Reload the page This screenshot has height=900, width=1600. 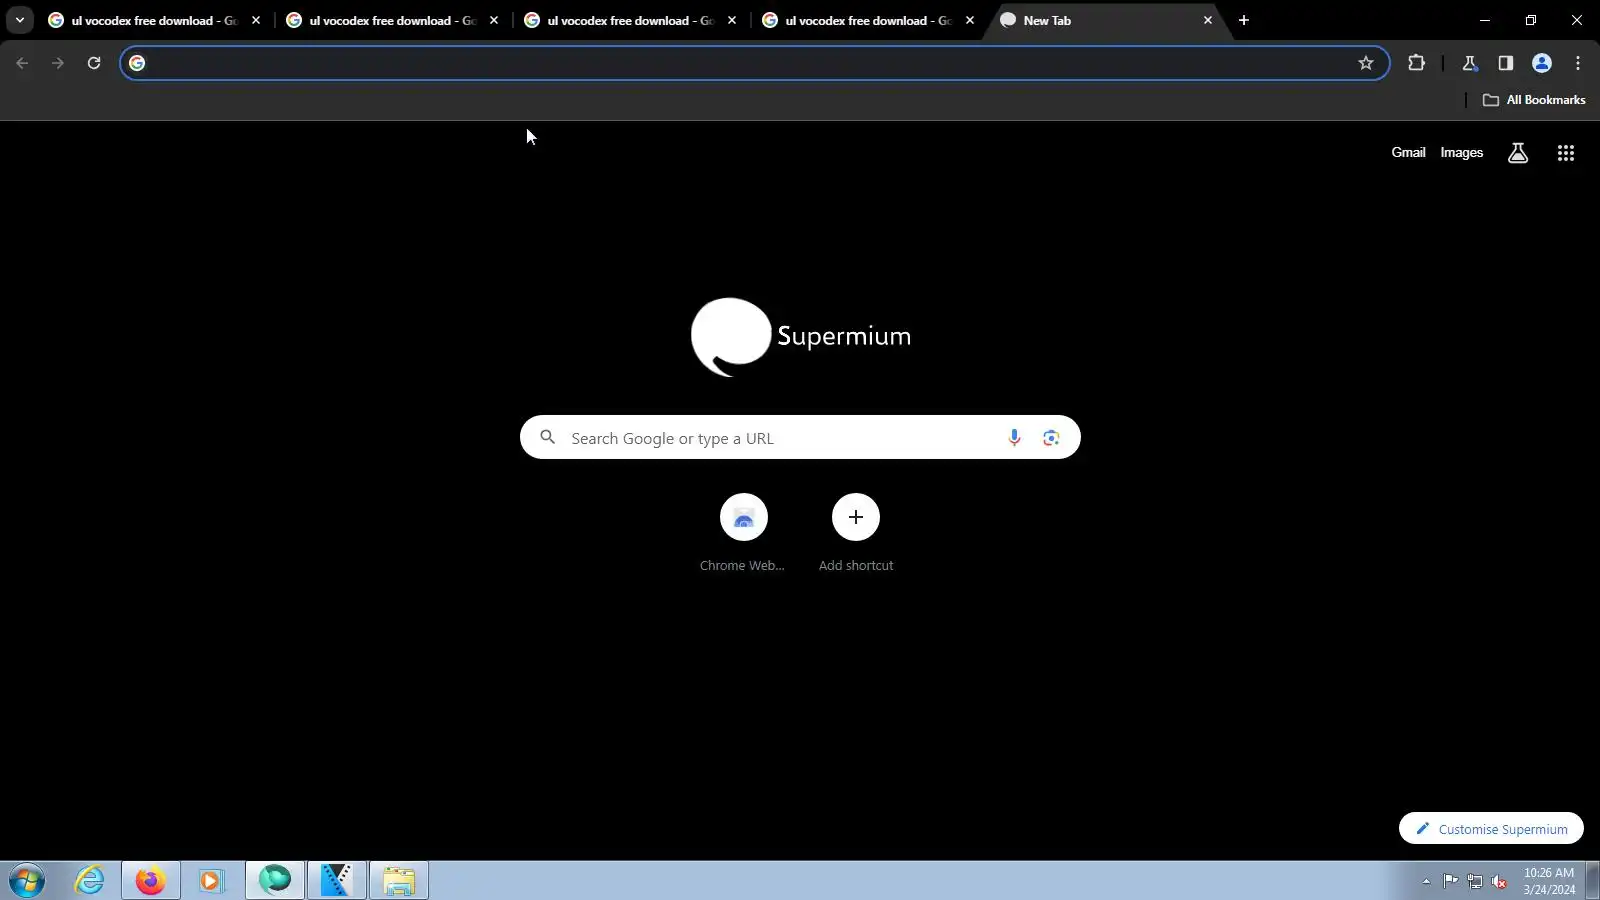click(94, 63)
